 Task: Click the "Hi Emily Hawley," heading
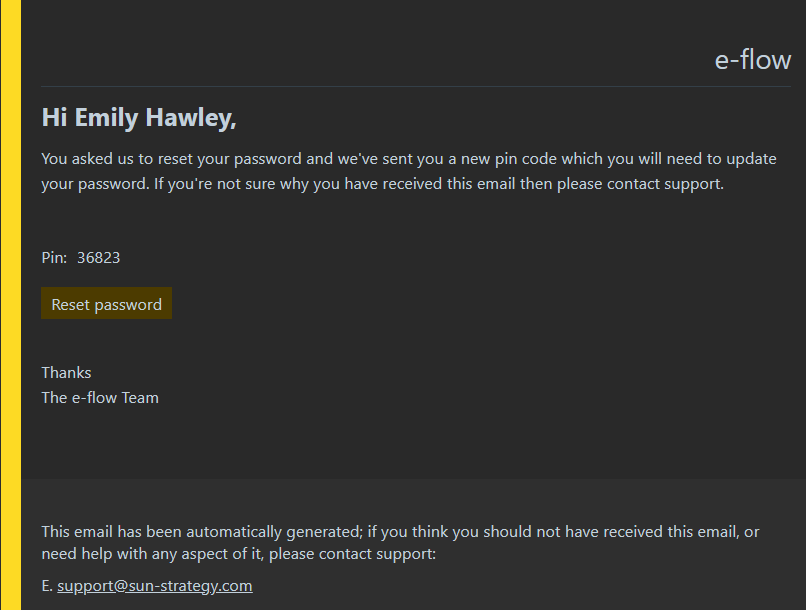click(x=139, y=118)
